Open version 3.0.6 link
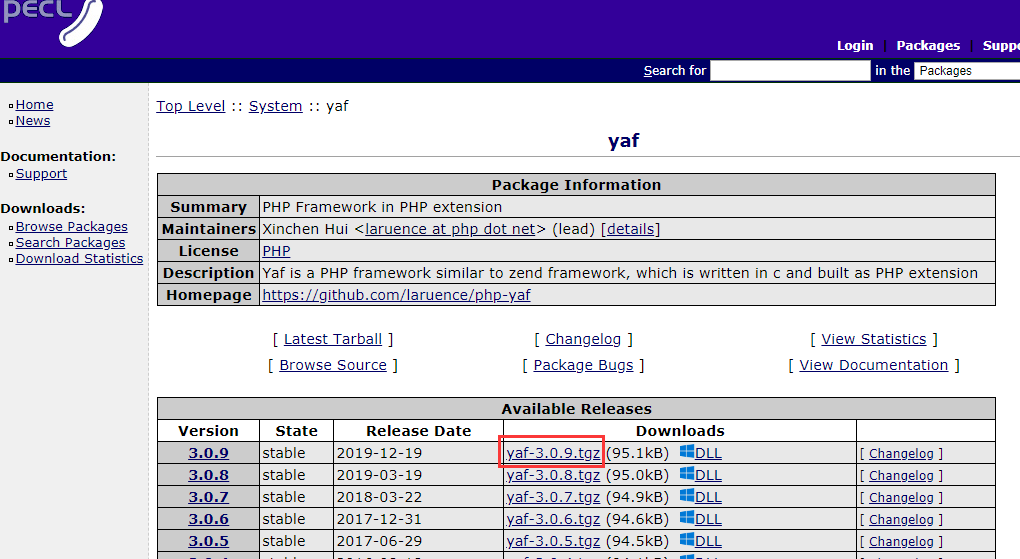1020x559 pixels. click(x=208, y=519)
